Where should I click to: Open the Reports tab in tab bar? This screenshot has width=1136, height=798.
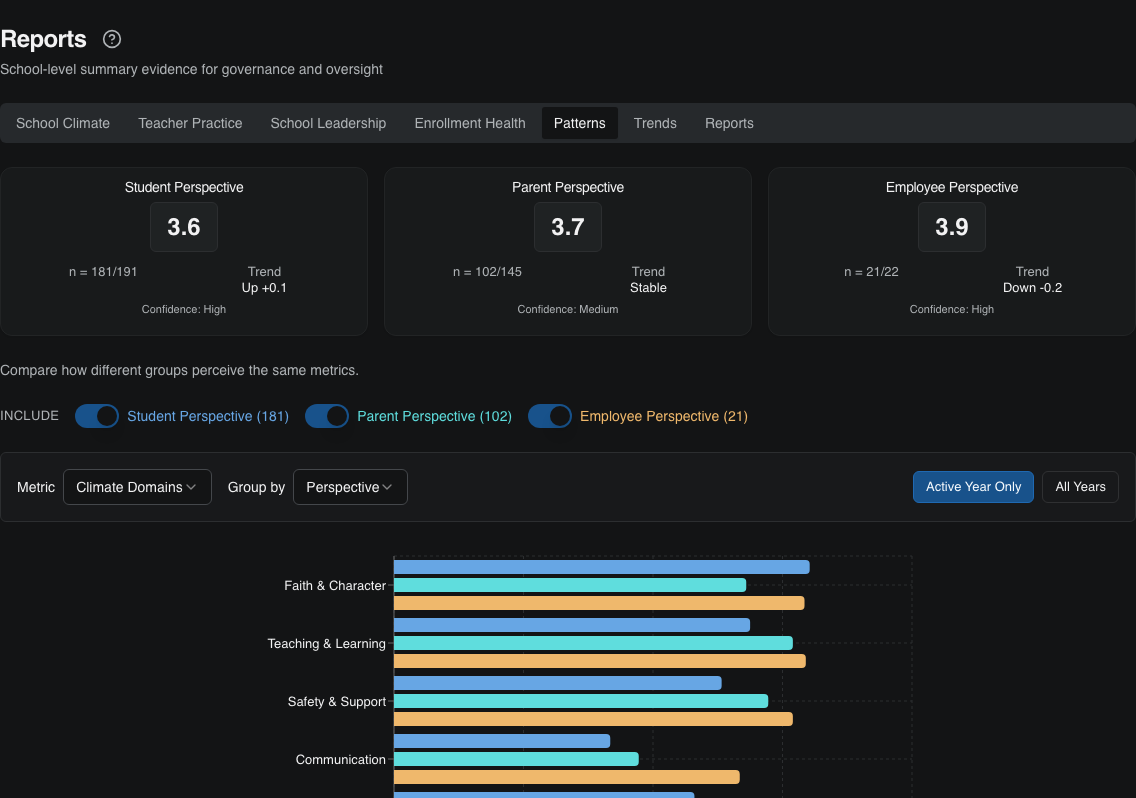[729, 123]
